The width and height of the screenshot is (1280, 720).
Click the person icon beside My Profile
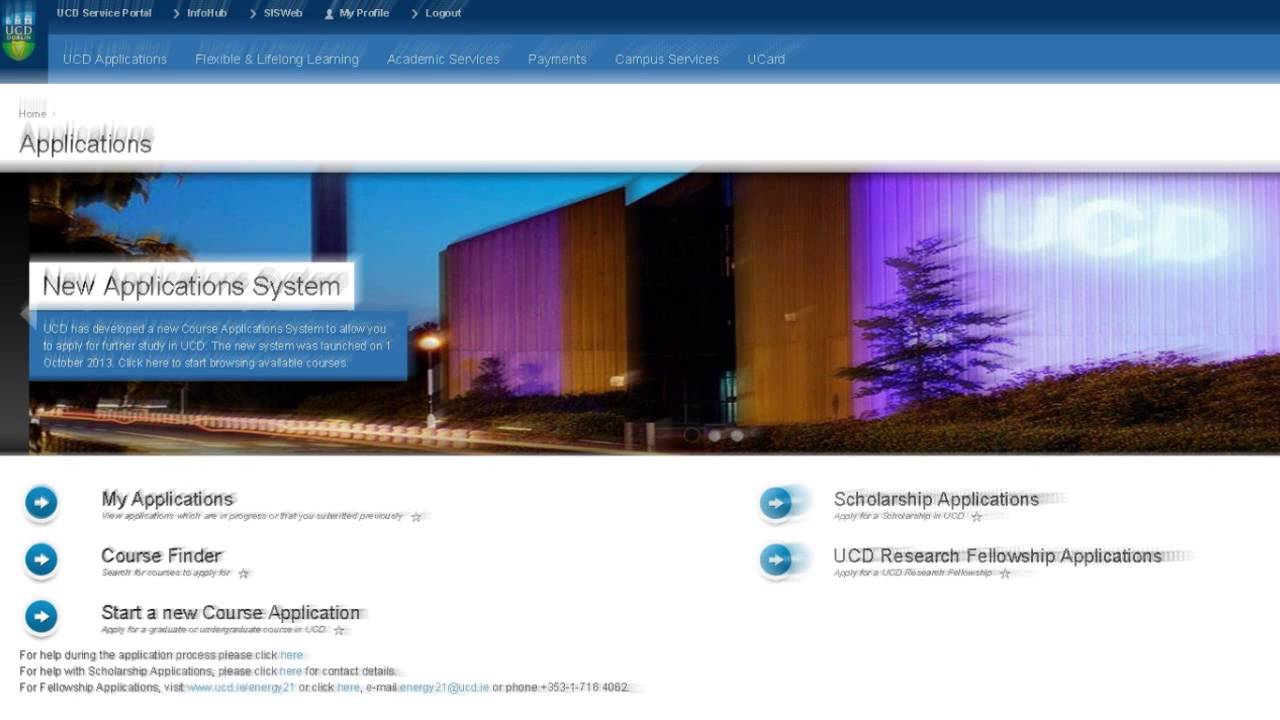coord(329,14)
